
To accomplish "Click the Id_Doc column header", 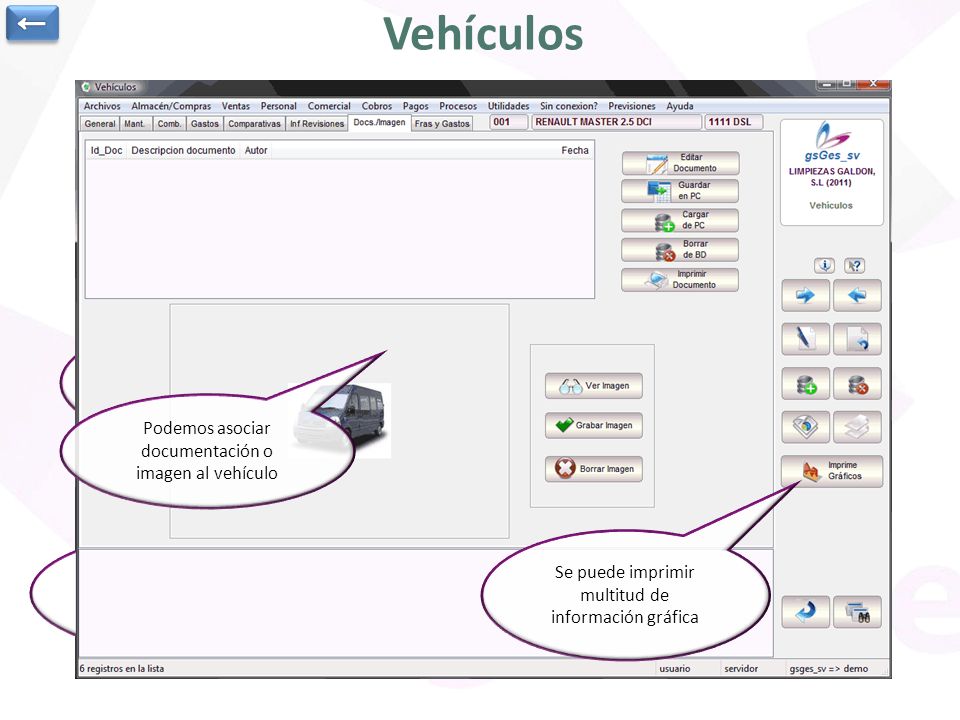I will 107,151.
